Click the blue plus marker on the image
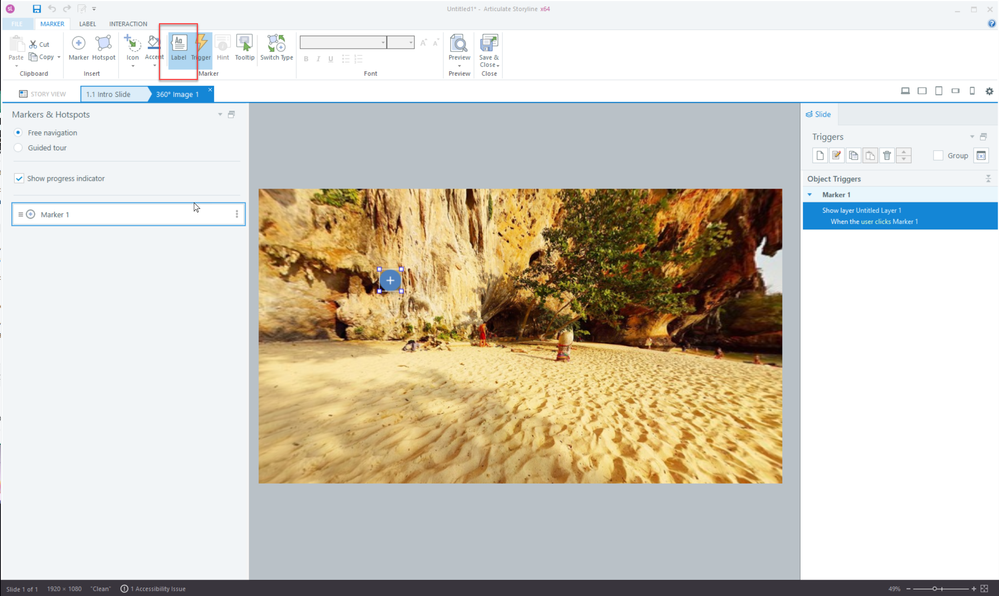 (x=390, y=281)
